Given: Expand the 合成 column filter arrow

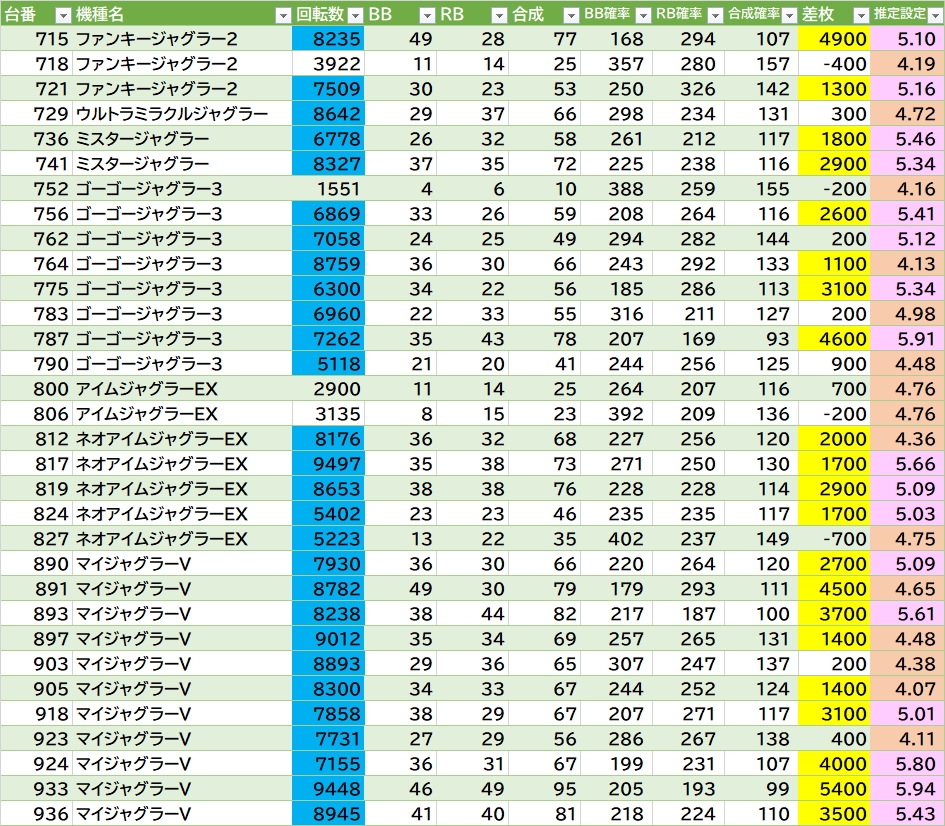Looking at the screenshot, I should 571,15.
